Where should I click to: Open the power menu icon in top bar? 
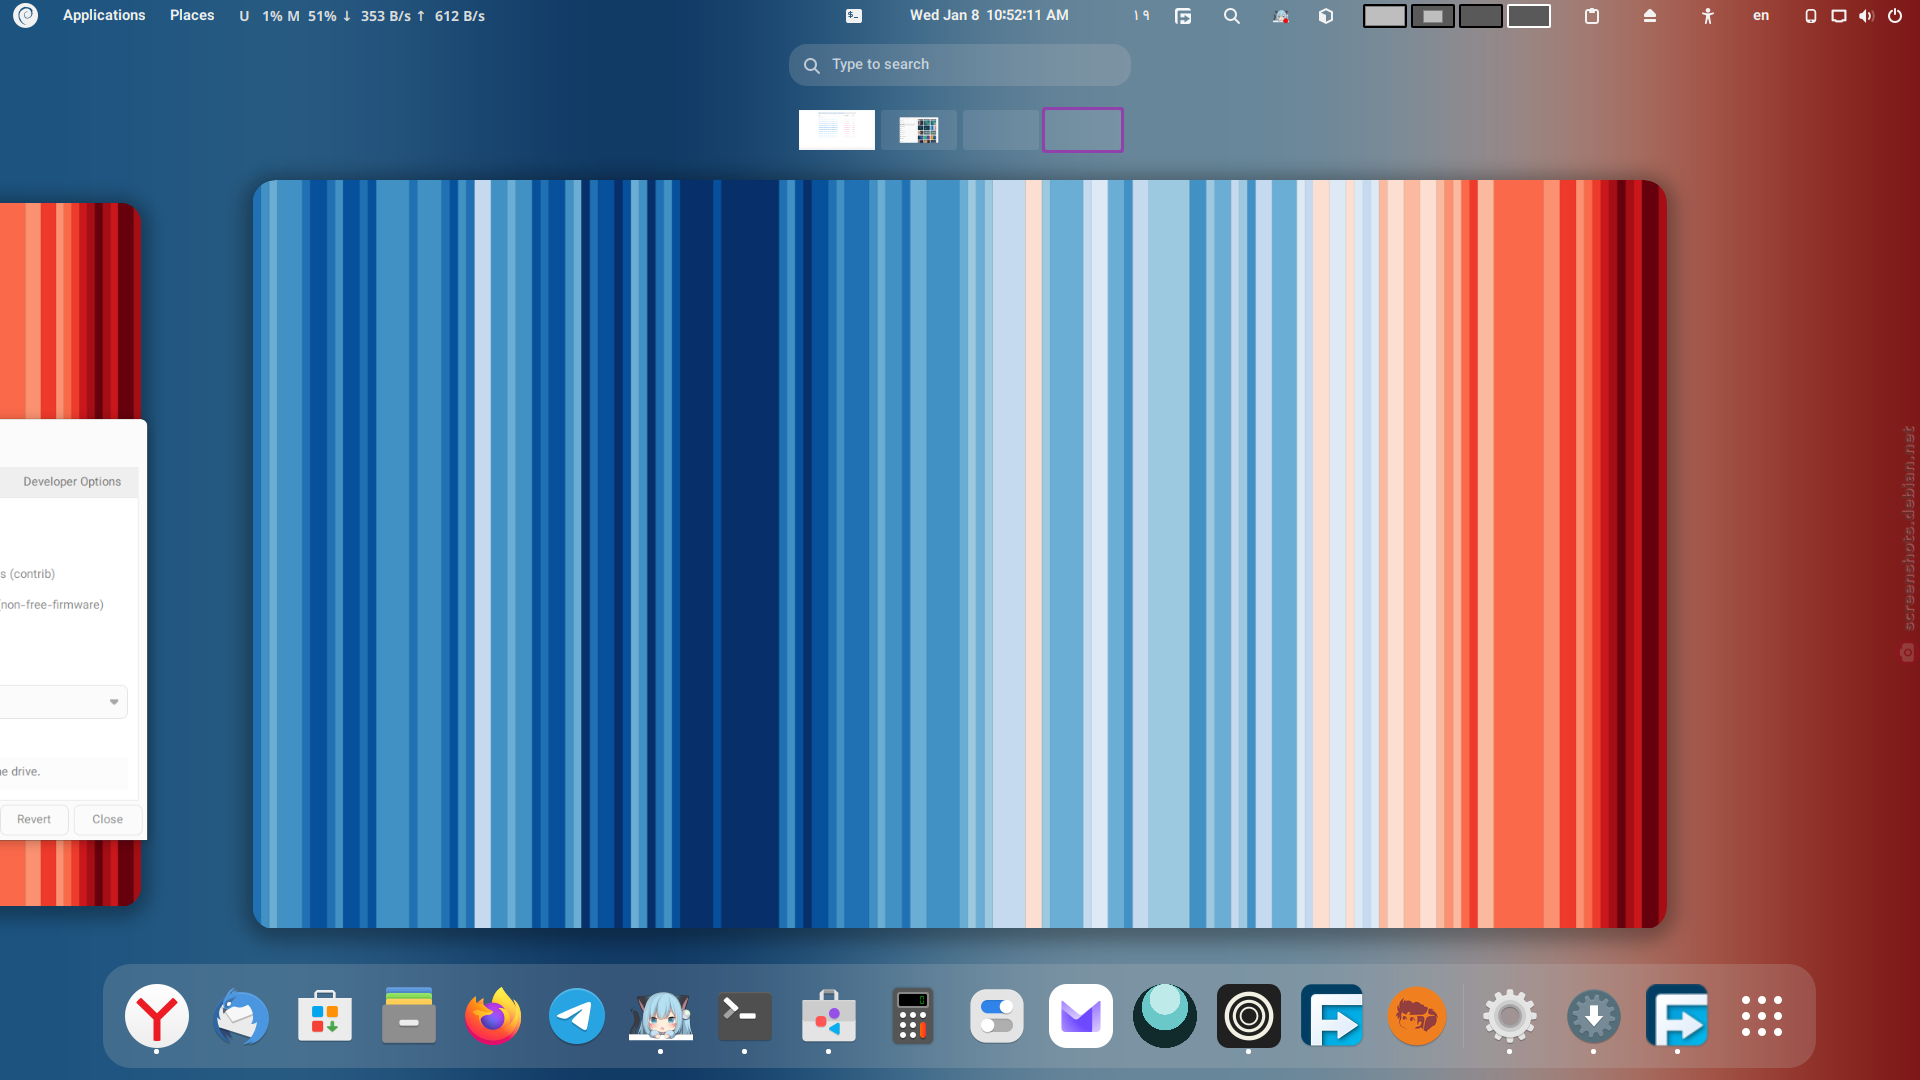click(1895, 16)
